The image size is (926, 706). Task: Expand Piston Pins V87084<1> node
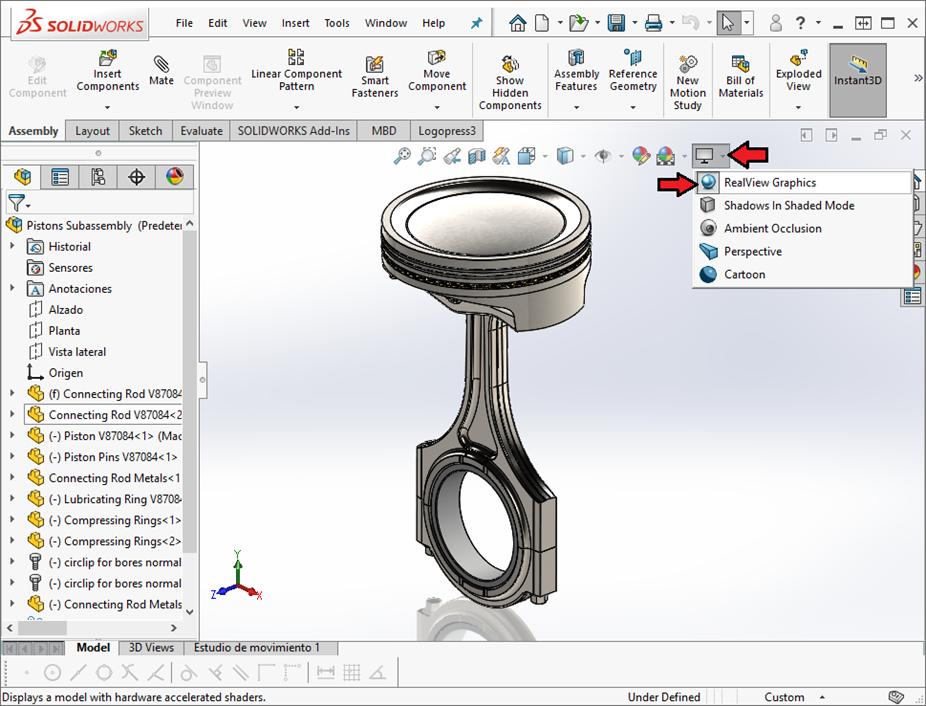[x=12, y=456]
